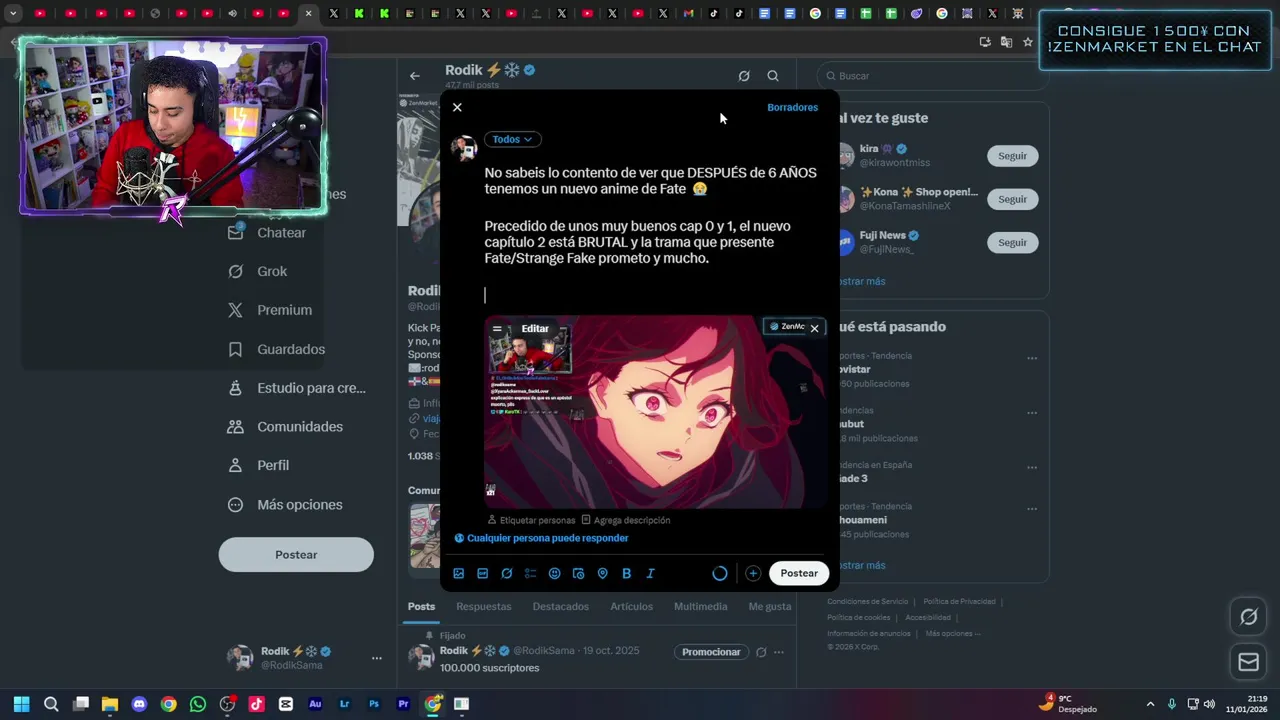Switch to the Multimedia profile tab

point(701,606)
